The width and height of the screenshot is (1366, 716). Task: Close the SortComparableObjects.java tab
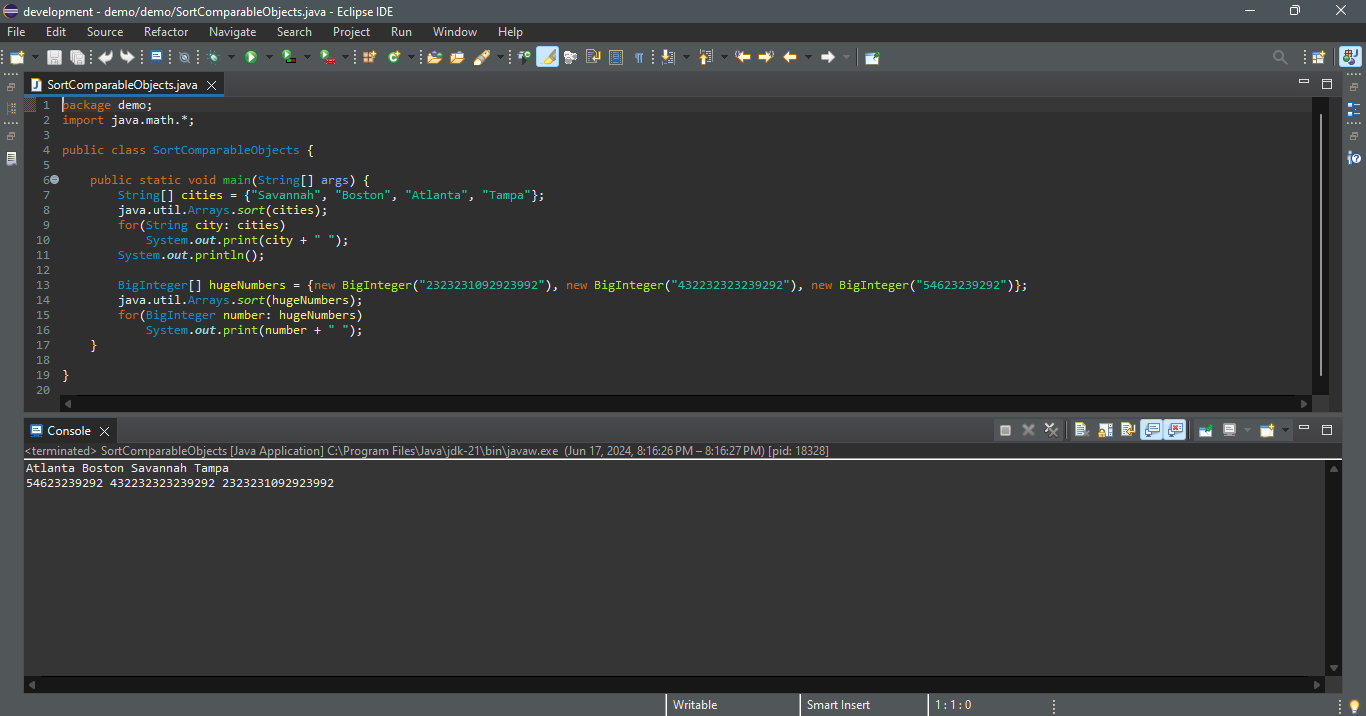tap(211, 85)
